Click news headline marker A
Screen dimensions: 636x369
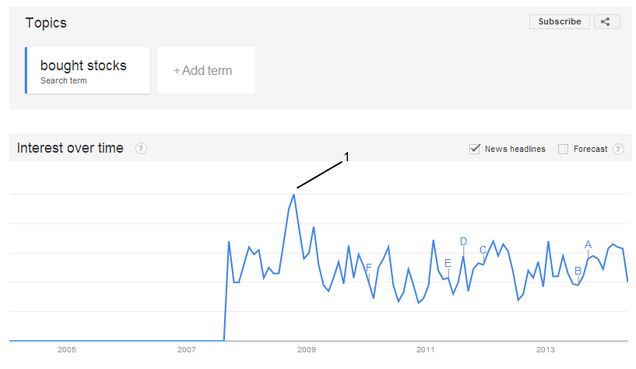588,245
